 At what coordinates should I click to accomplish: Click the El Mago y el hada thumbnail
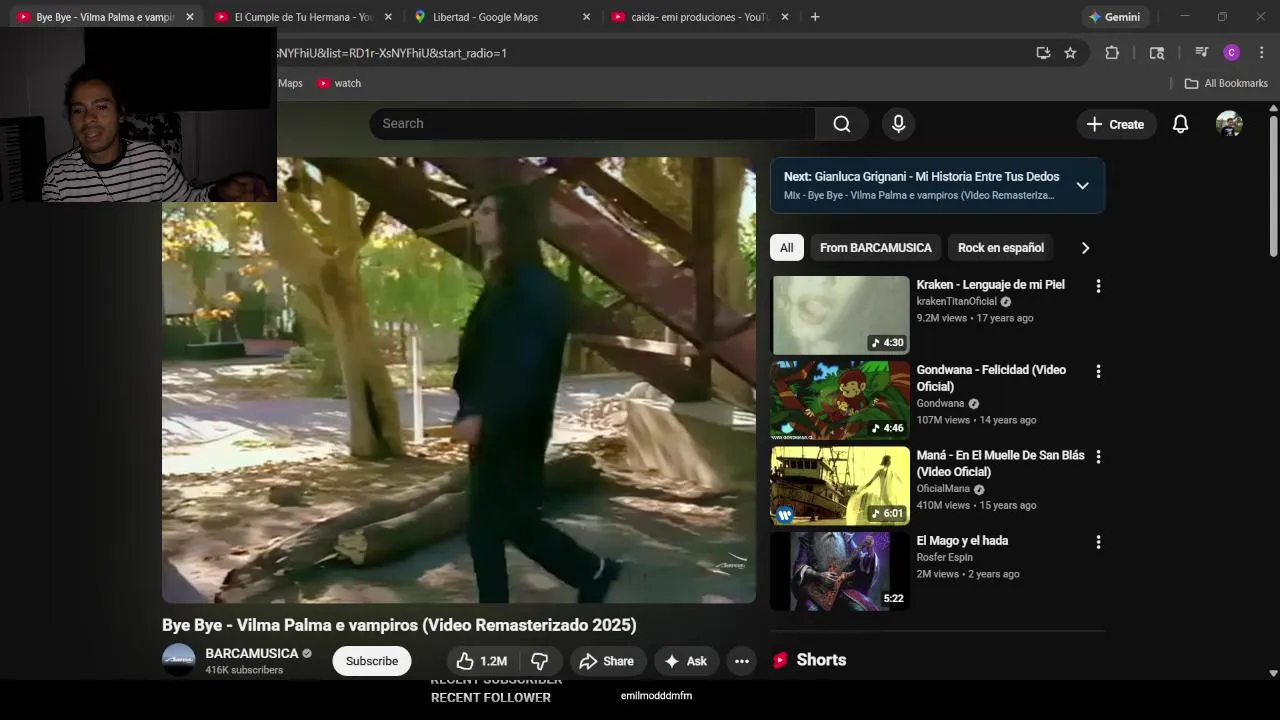pyautogui.click(x=839, y=571)
